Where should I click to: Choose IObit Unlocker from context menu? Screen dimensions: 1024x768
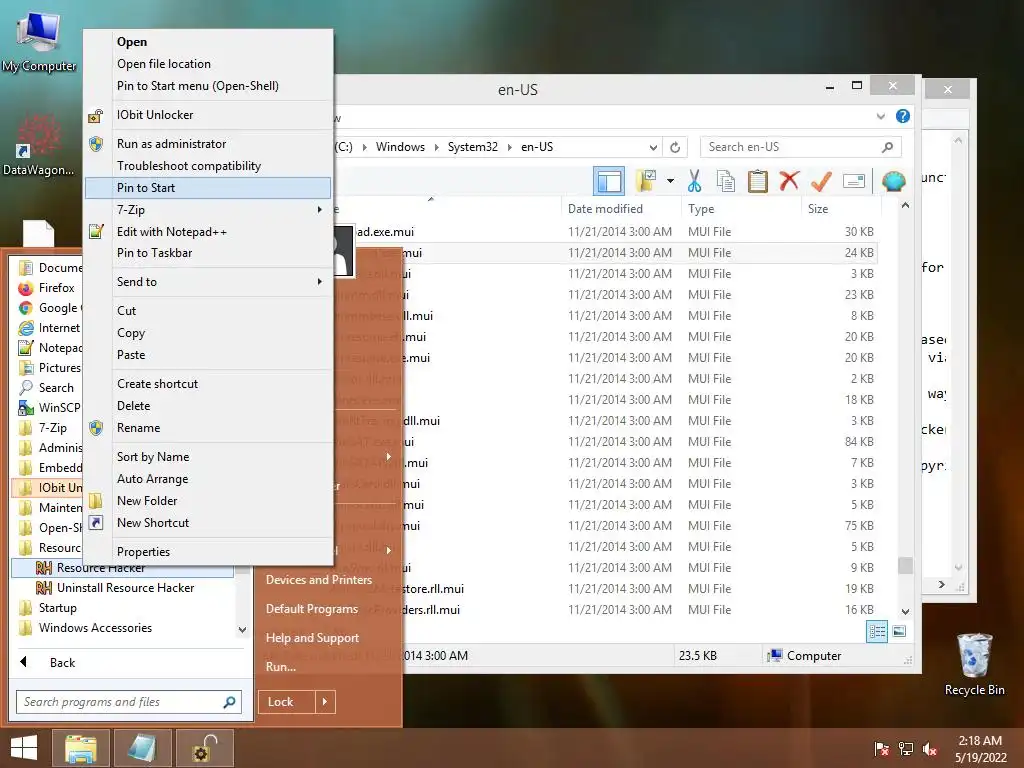click(x=208, y=115)
